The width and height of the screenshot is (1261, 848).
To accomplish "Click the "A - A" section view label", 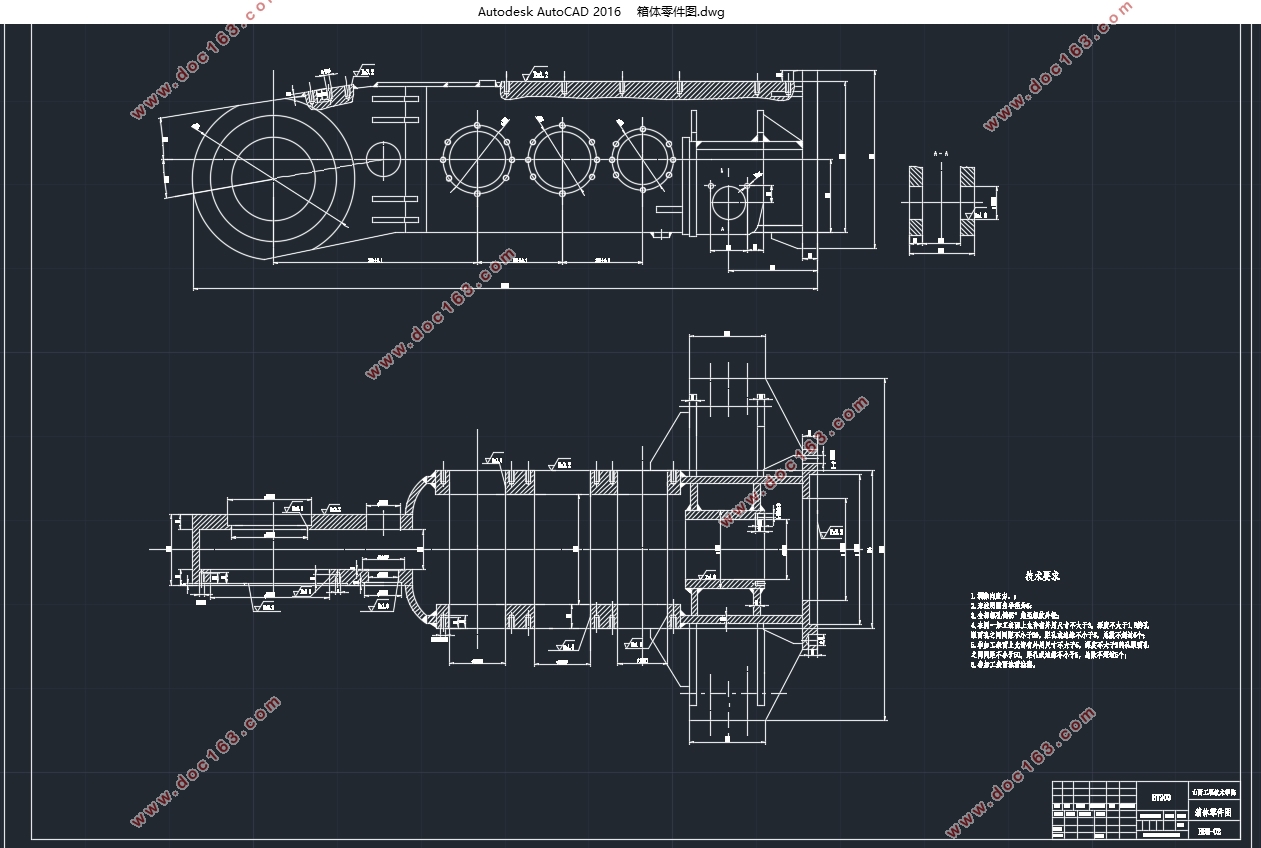I will click(941, 153).
